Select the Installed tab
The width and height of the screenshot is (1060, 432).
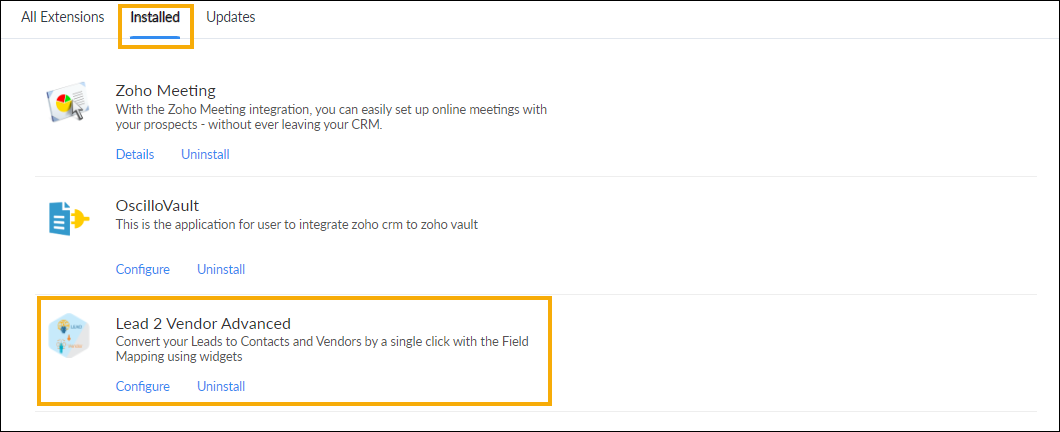coord(155,18)
